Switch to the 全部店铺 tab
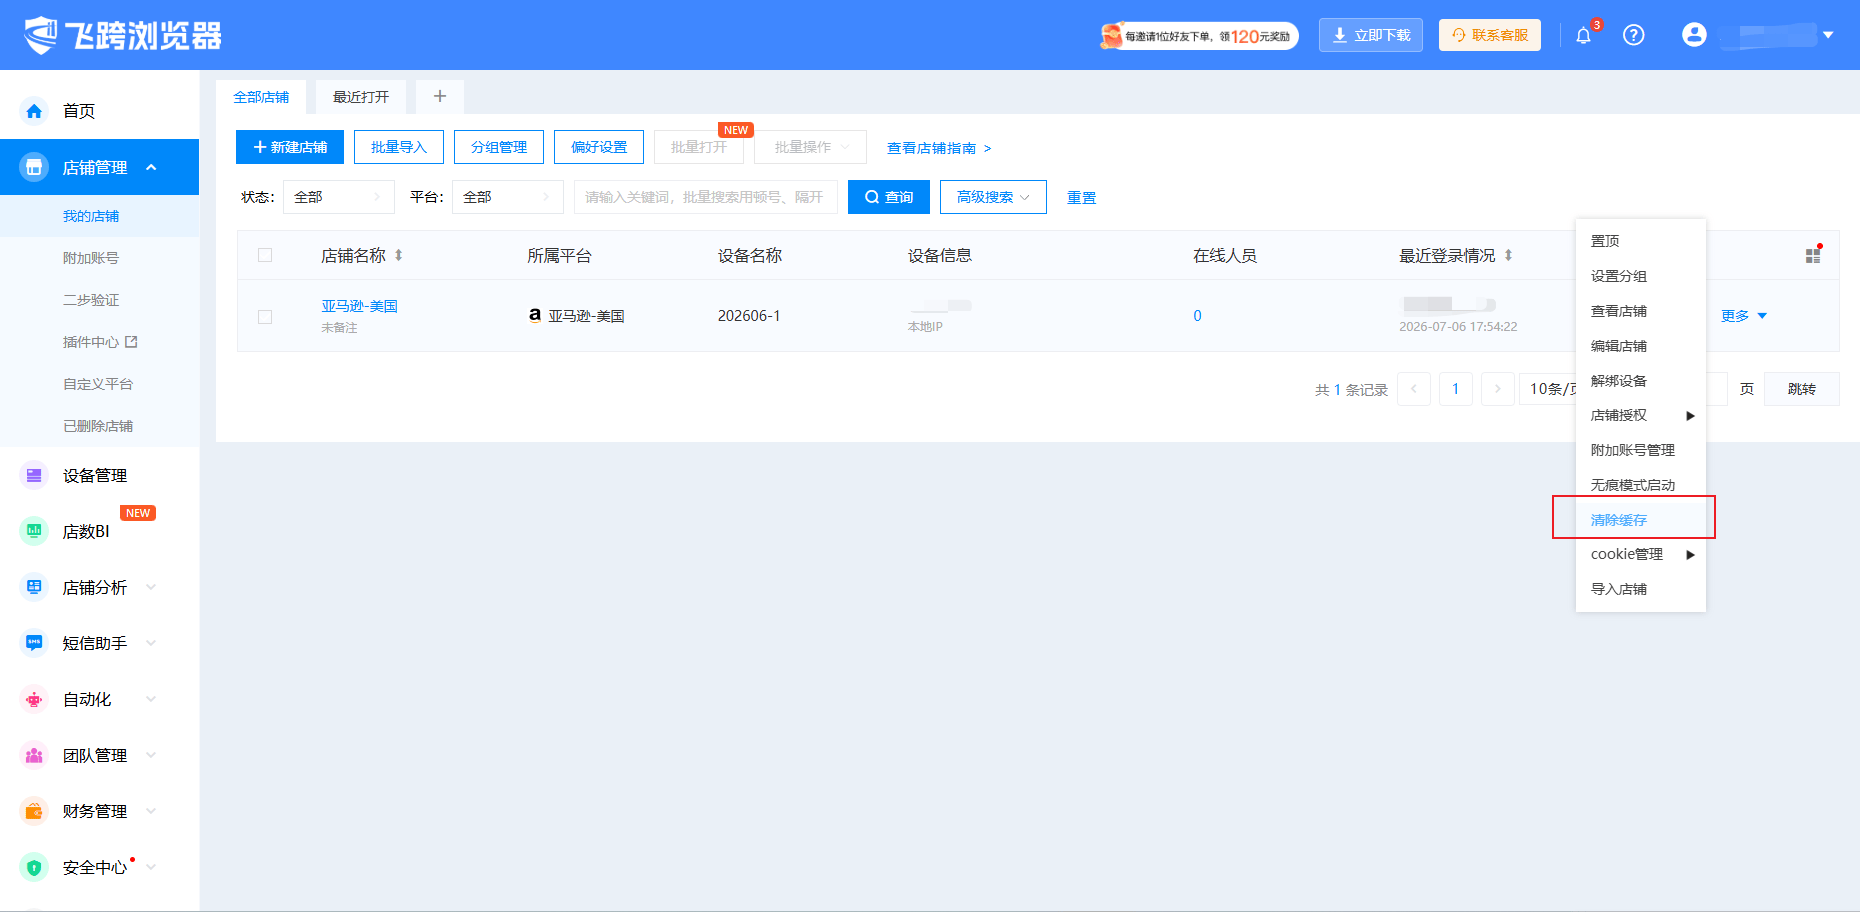This screenshot has width=1860, height=912. coord(261,97)
